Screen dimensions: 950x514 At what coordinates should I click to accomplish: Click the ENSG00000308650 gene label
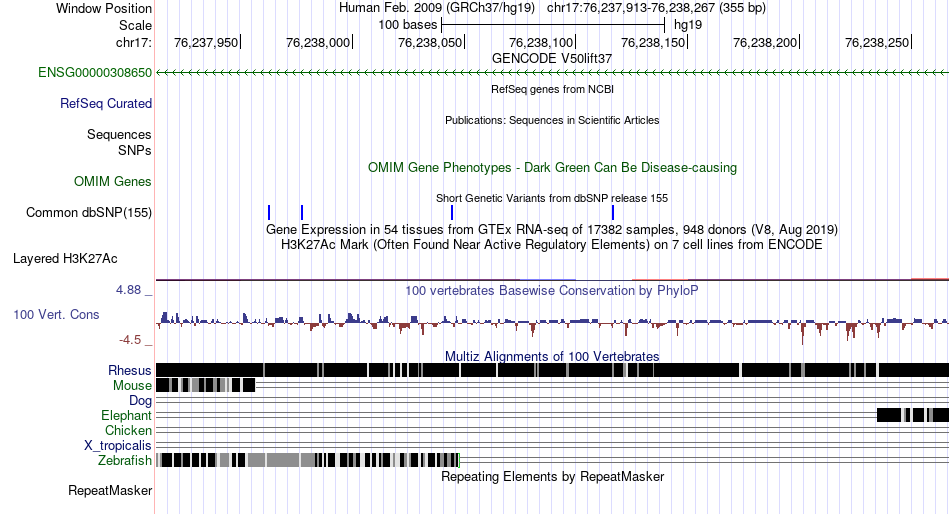[95, 73]
